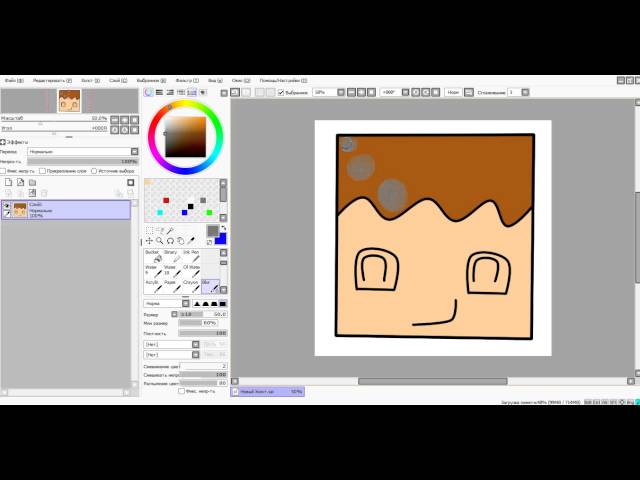Image resolution: width=640 pixels, height=480 pixels.
Task: Open the Окно menu
Action: point(240,81)
